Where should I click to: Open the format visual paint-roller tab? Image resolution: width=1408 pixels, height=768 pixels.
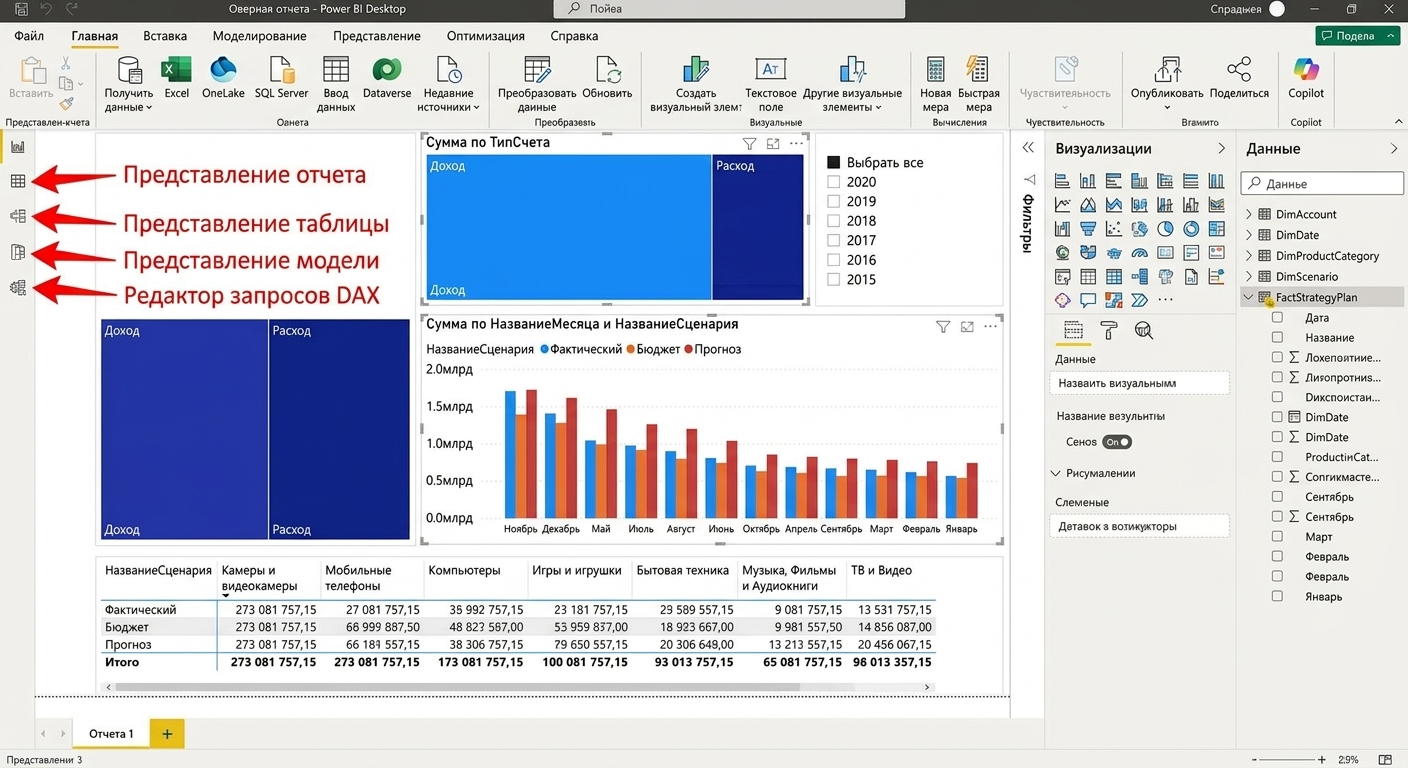coord(1109,331)
